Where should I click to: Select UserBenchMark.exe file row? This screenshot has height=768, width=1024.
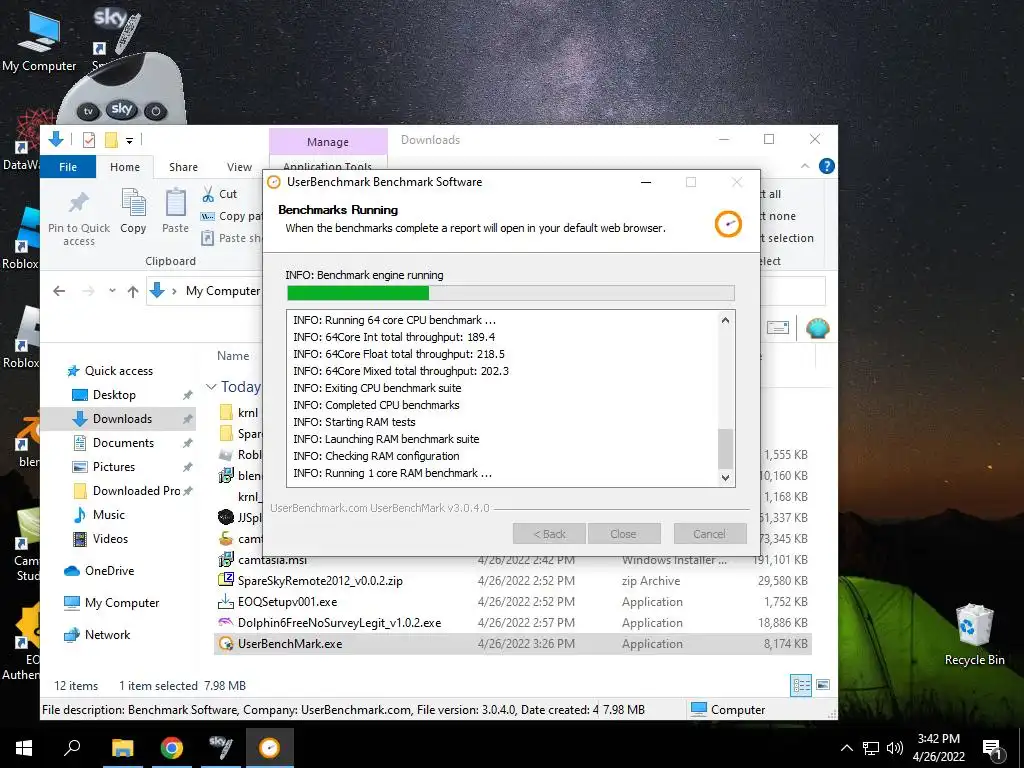click(x=513, y=644)
